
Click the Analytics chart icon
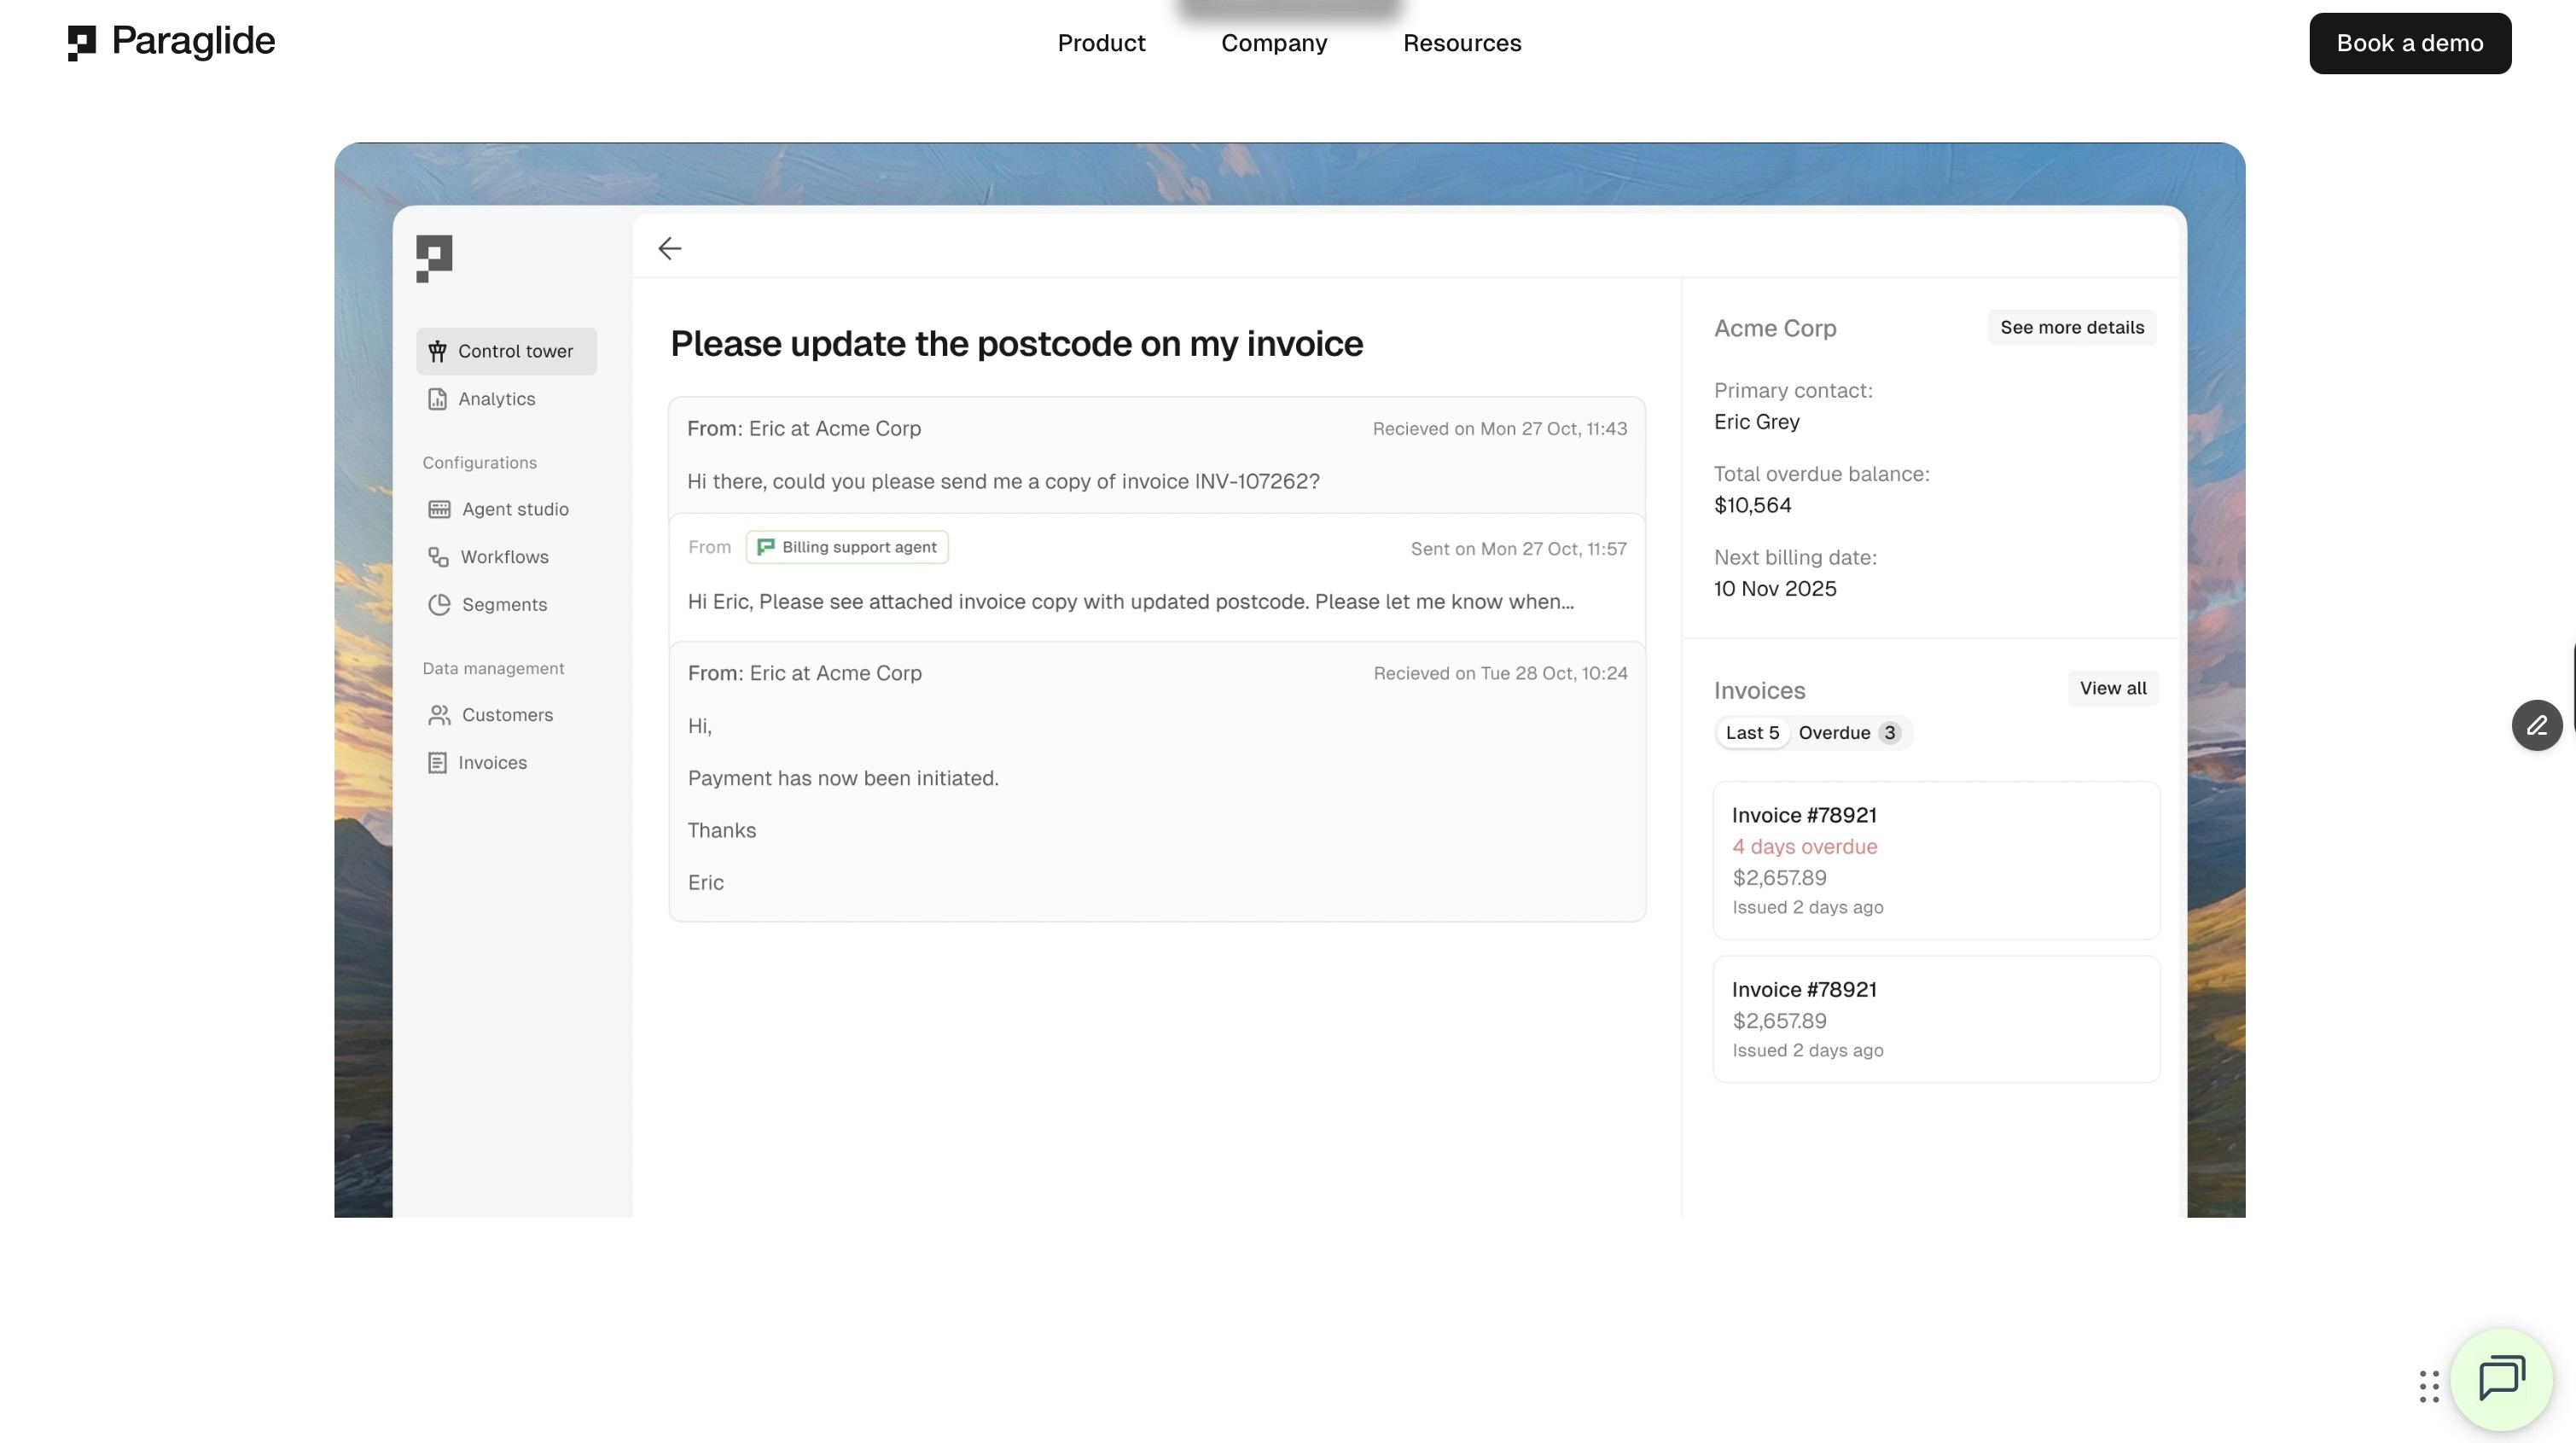pos(437,399)
